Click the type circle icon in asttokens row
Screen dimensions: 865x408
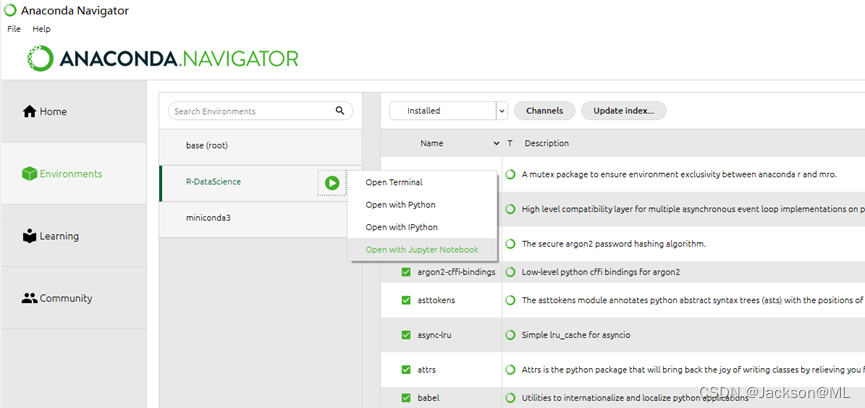510,300
